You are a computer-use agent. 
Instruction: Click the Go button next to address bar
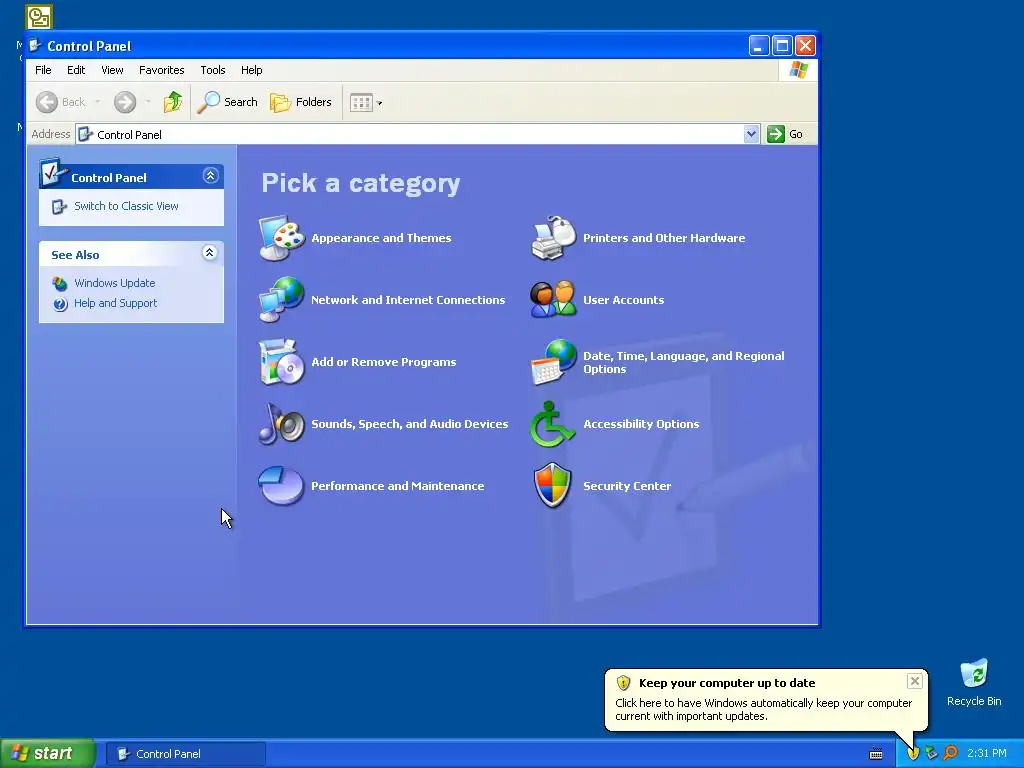coord(786,134)
